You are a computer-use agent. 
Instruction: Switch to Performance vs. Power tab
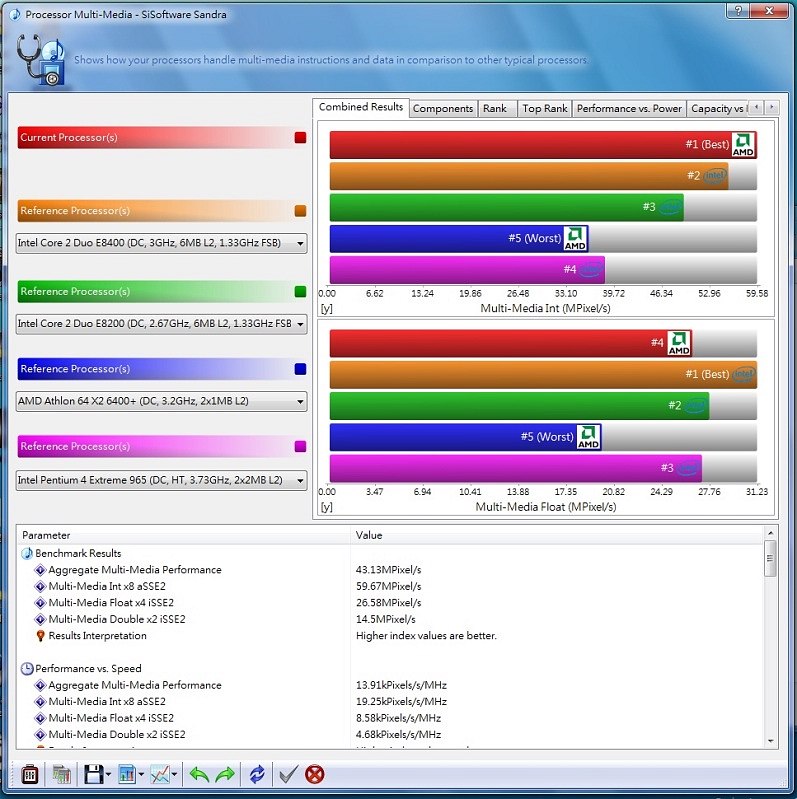coord(629,109)
